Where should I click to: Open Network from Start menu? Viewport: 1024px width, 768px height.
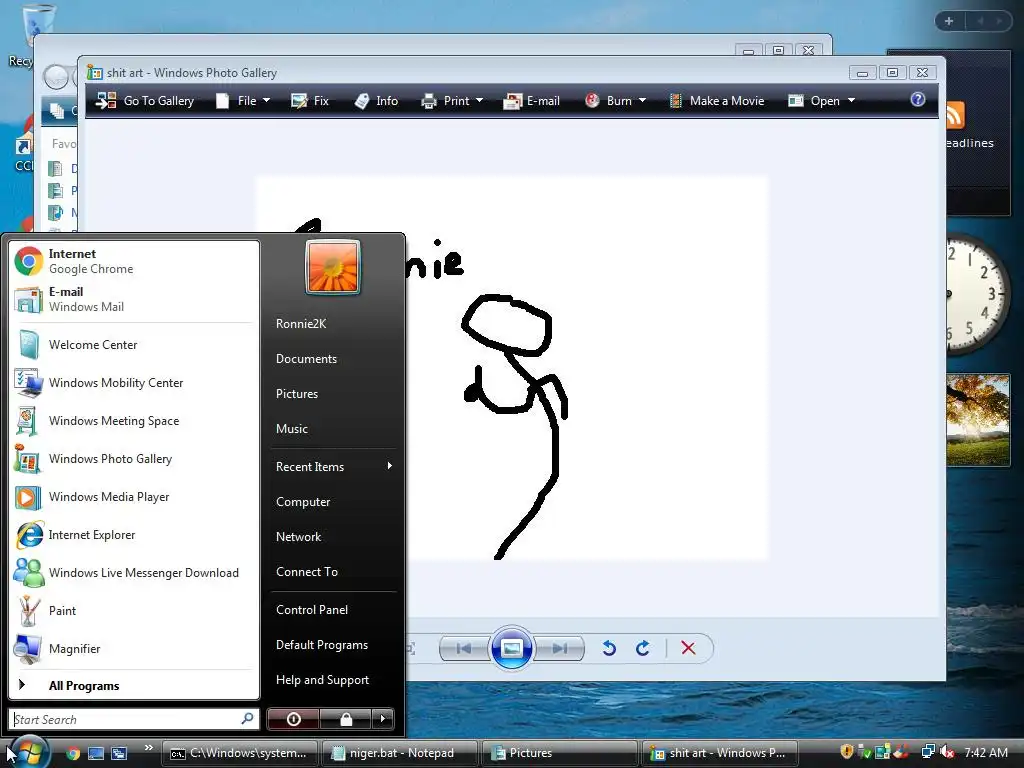click(x=333, y=537)
